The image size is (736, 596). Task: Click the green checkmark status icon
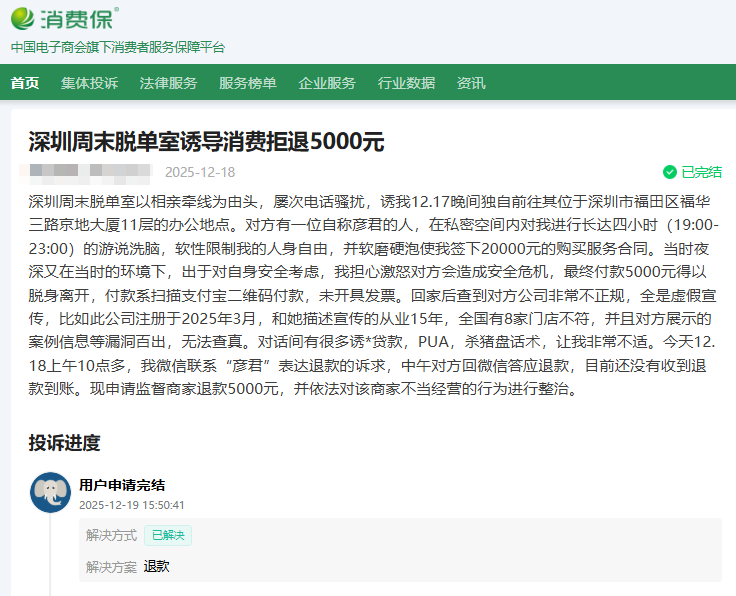click(669, 172)
